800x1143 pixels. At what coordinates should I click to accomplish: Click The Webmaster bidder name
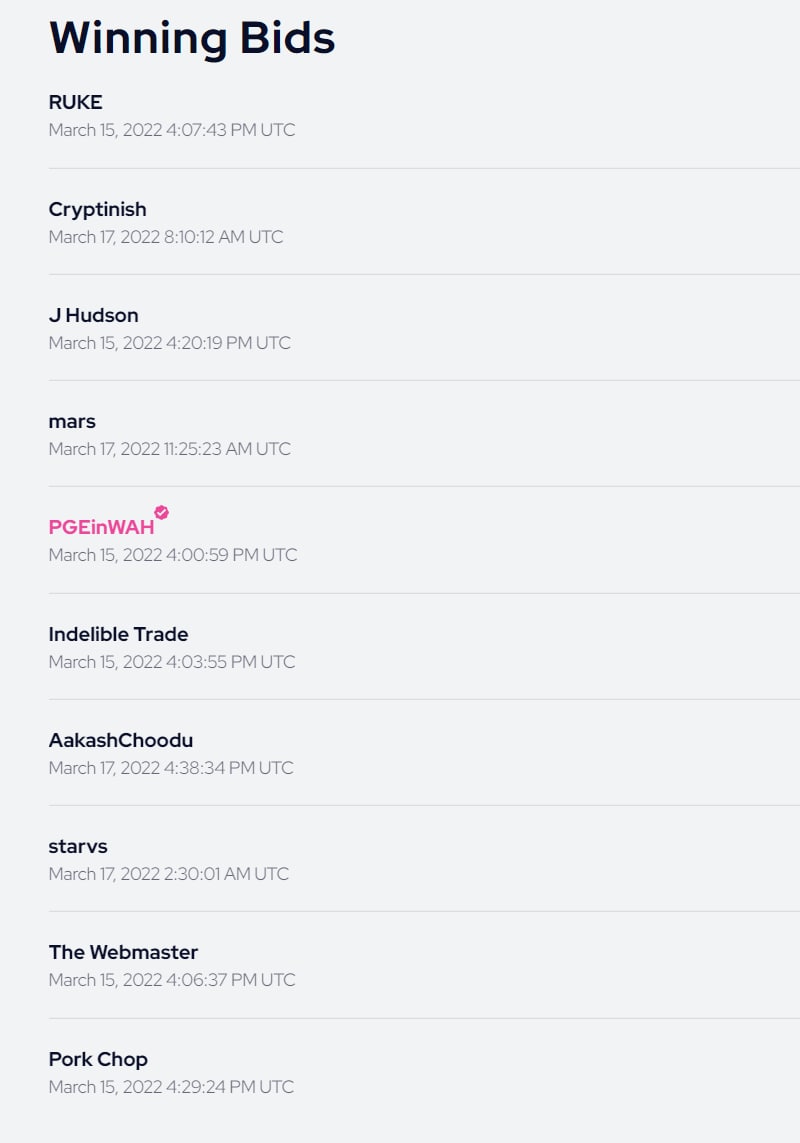coord(123,952)
